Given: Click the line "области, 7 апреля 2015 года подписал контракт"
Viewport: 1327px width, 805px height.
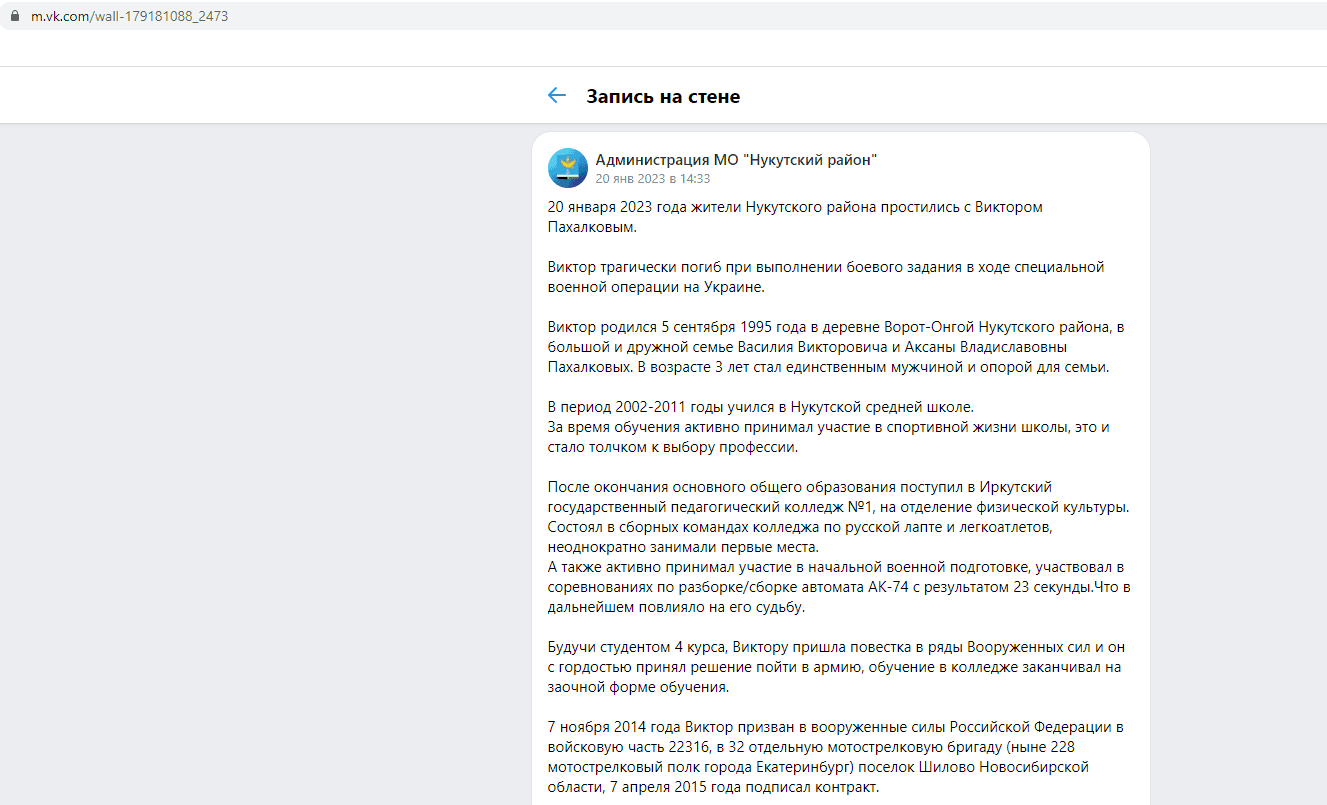Looking at the screenshot, I should 713,787.
